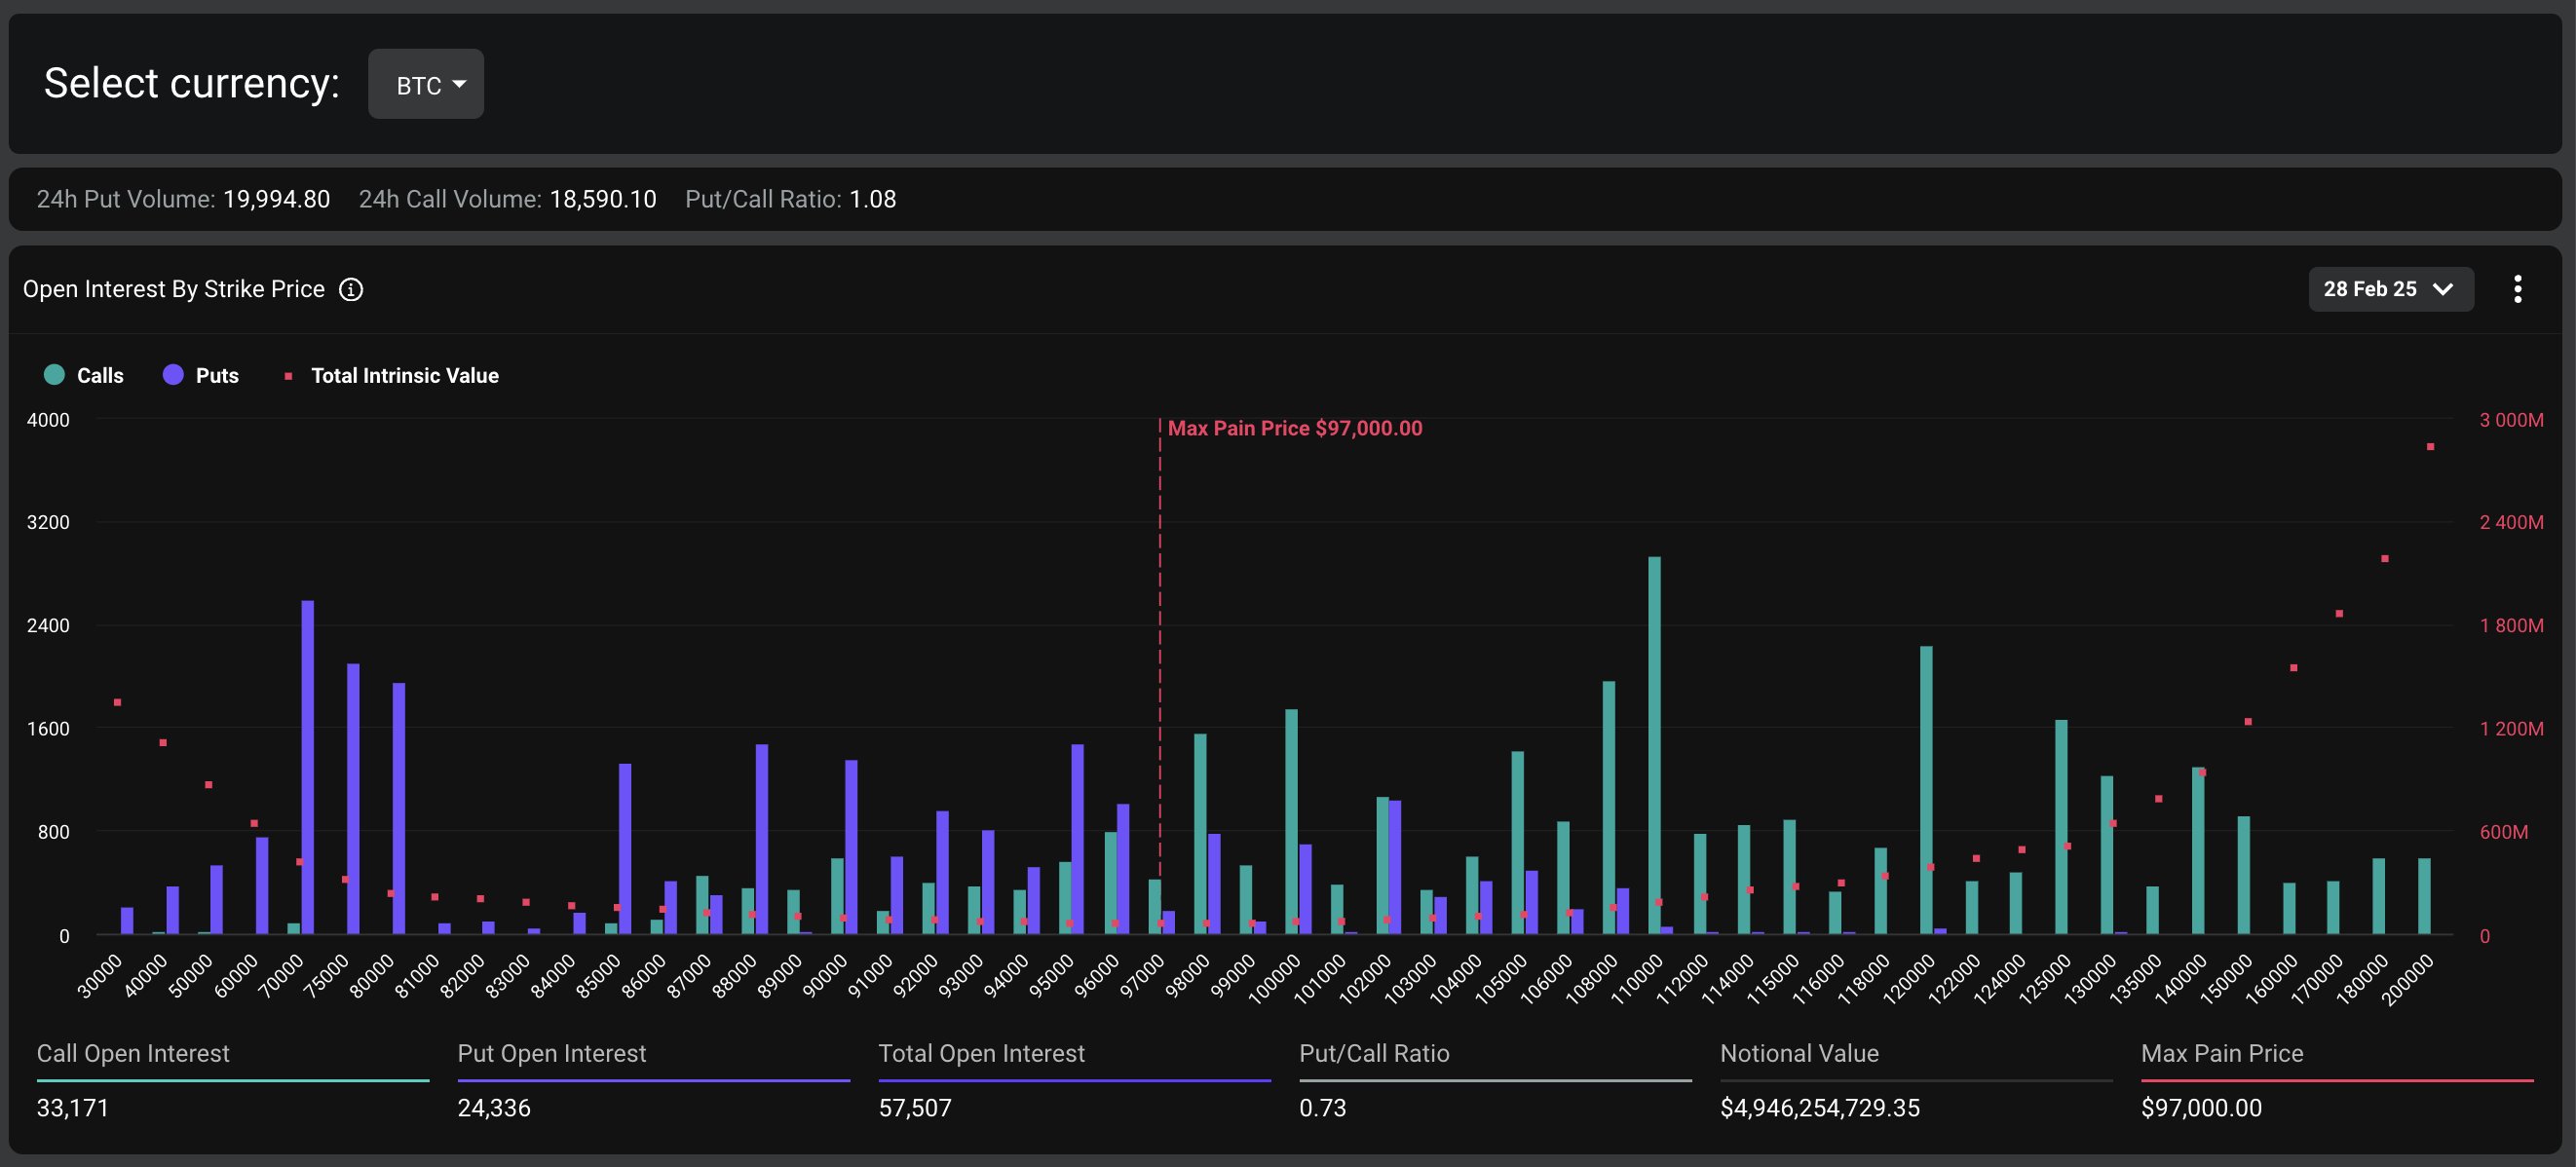The height and width of the screenshot is (1167, 2576).
Task: Click the chevron in the 28 Feb 25 selector
Action: pos(2443,290)
